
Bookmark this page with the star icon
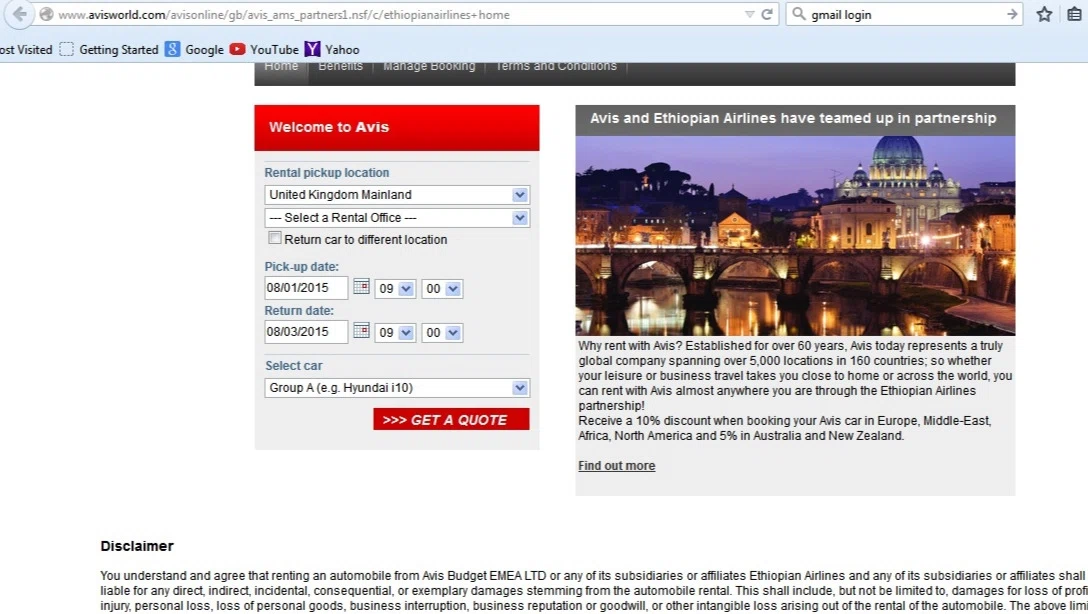coord(1044,14)
